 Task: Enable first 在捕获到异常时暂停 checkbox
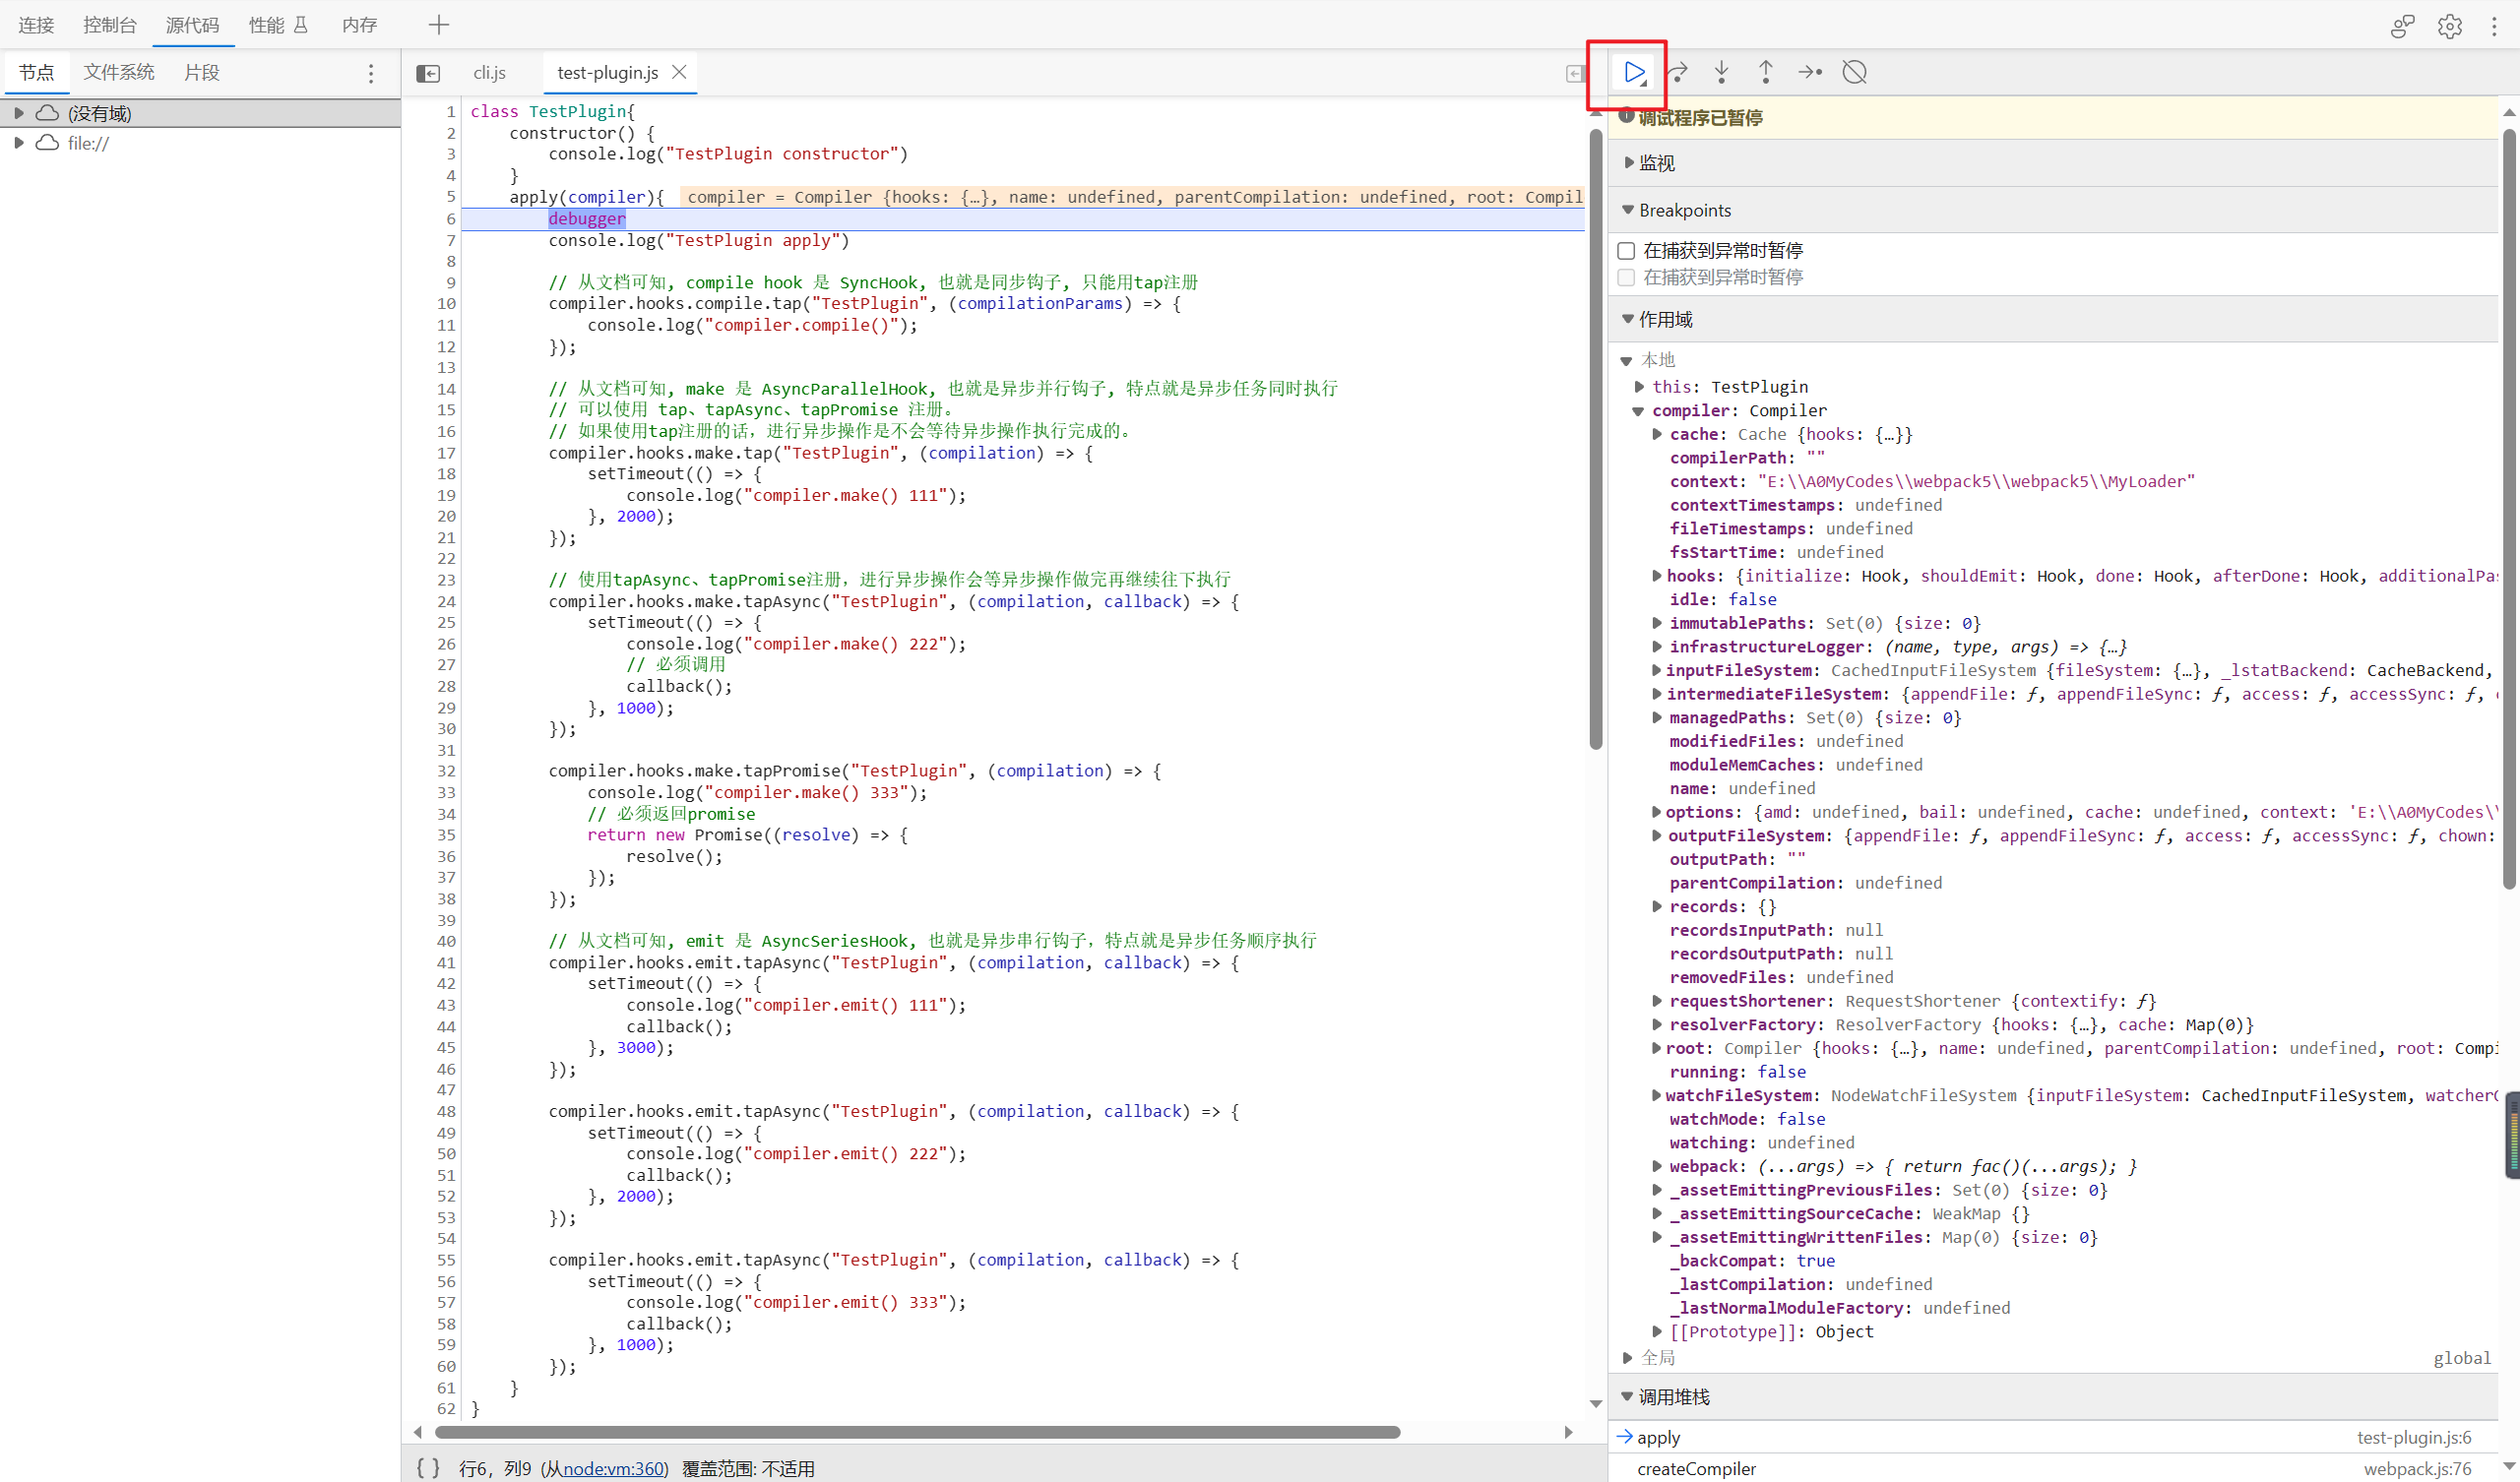point(1626,250)
